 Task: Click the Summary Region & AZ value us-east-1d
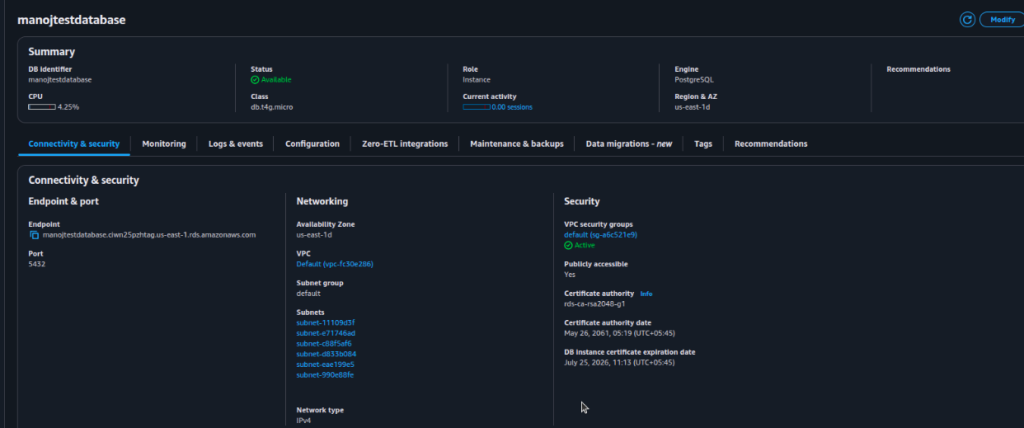(692, 107)
